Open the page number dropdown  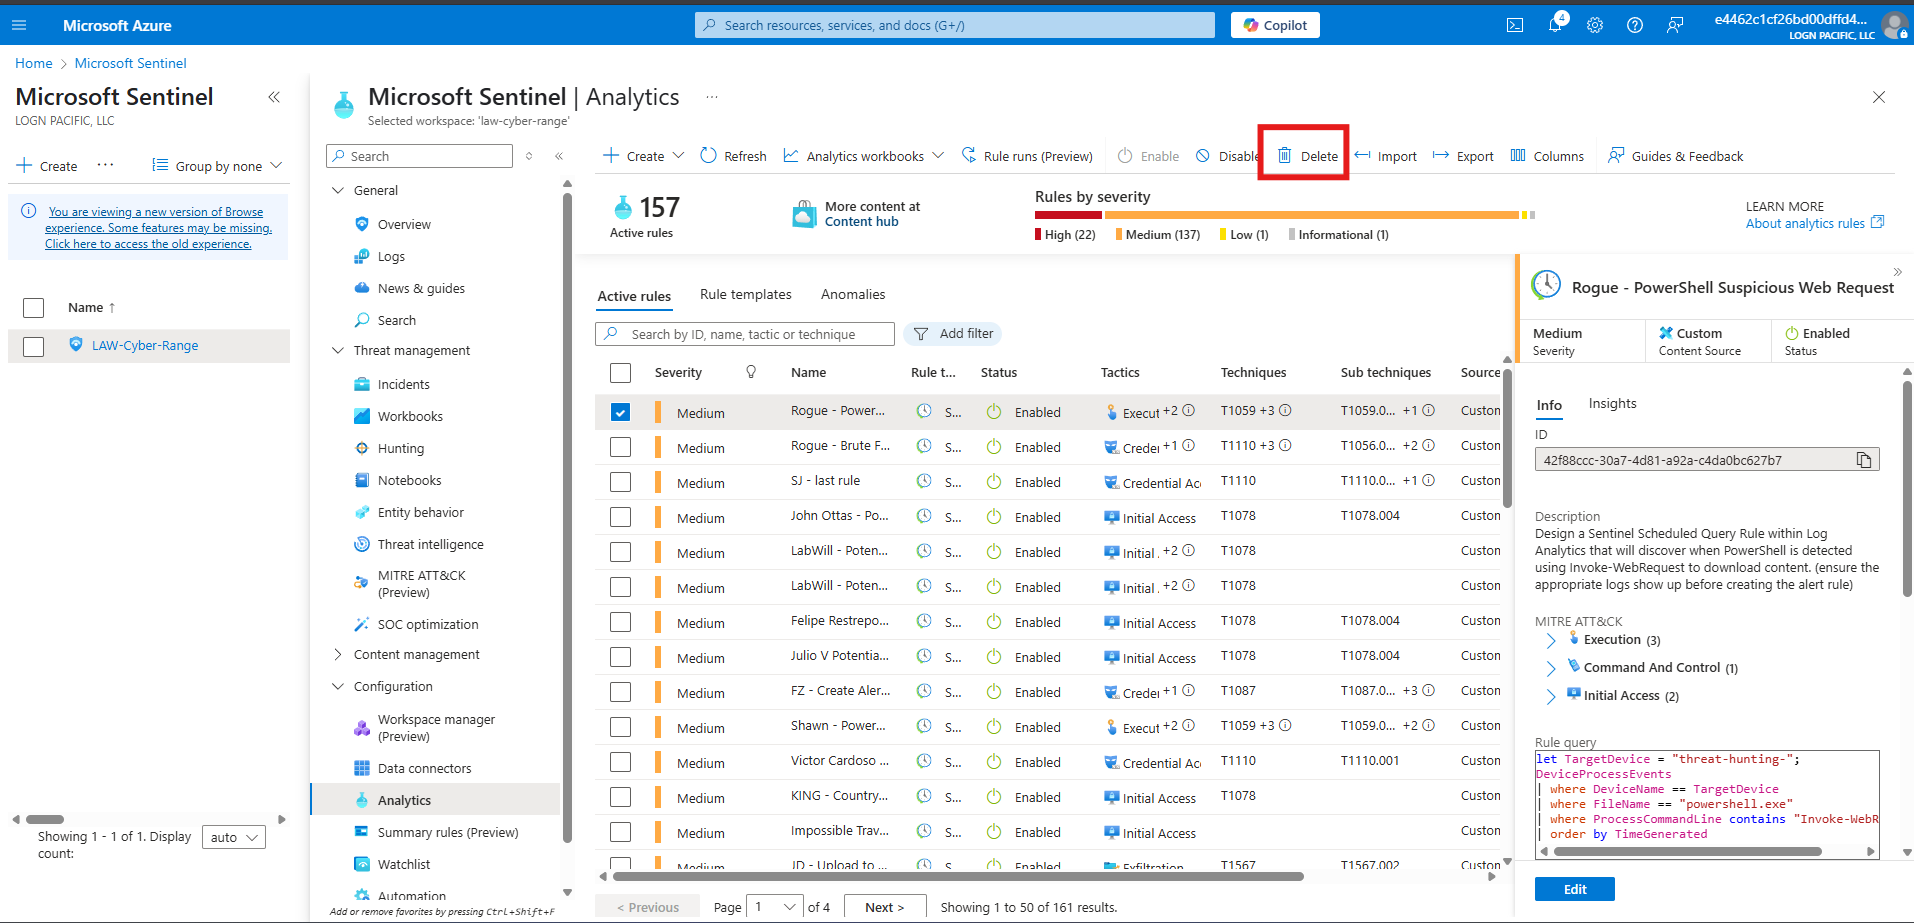(775, 907)
